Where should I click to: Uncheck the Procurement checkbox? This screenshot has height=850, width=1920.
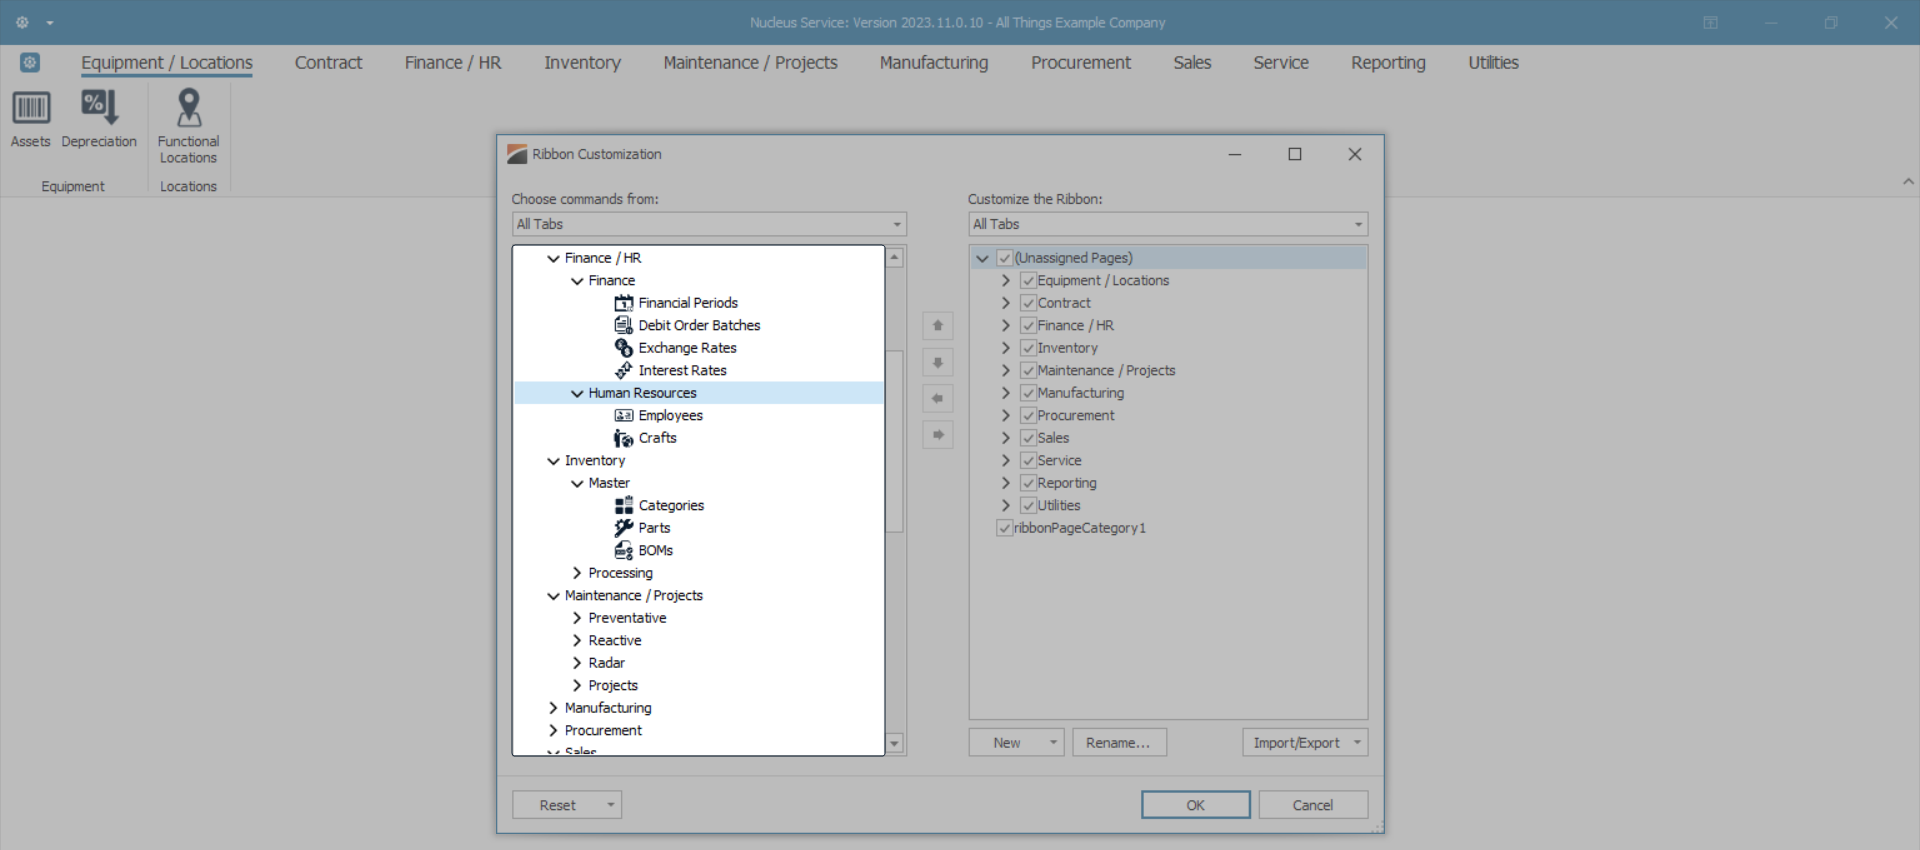[x=1028, y=416]
